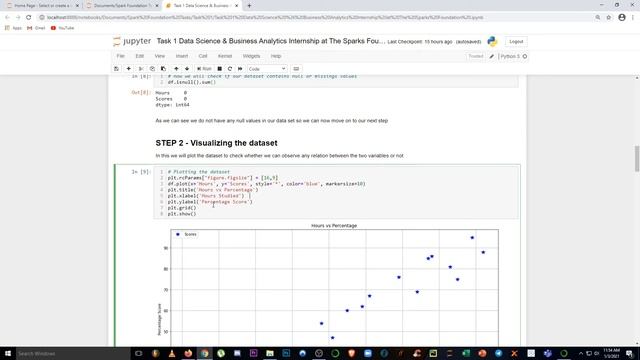Open the YouTube bookmark
Viewport: 640px width, 360px height.
62,28
